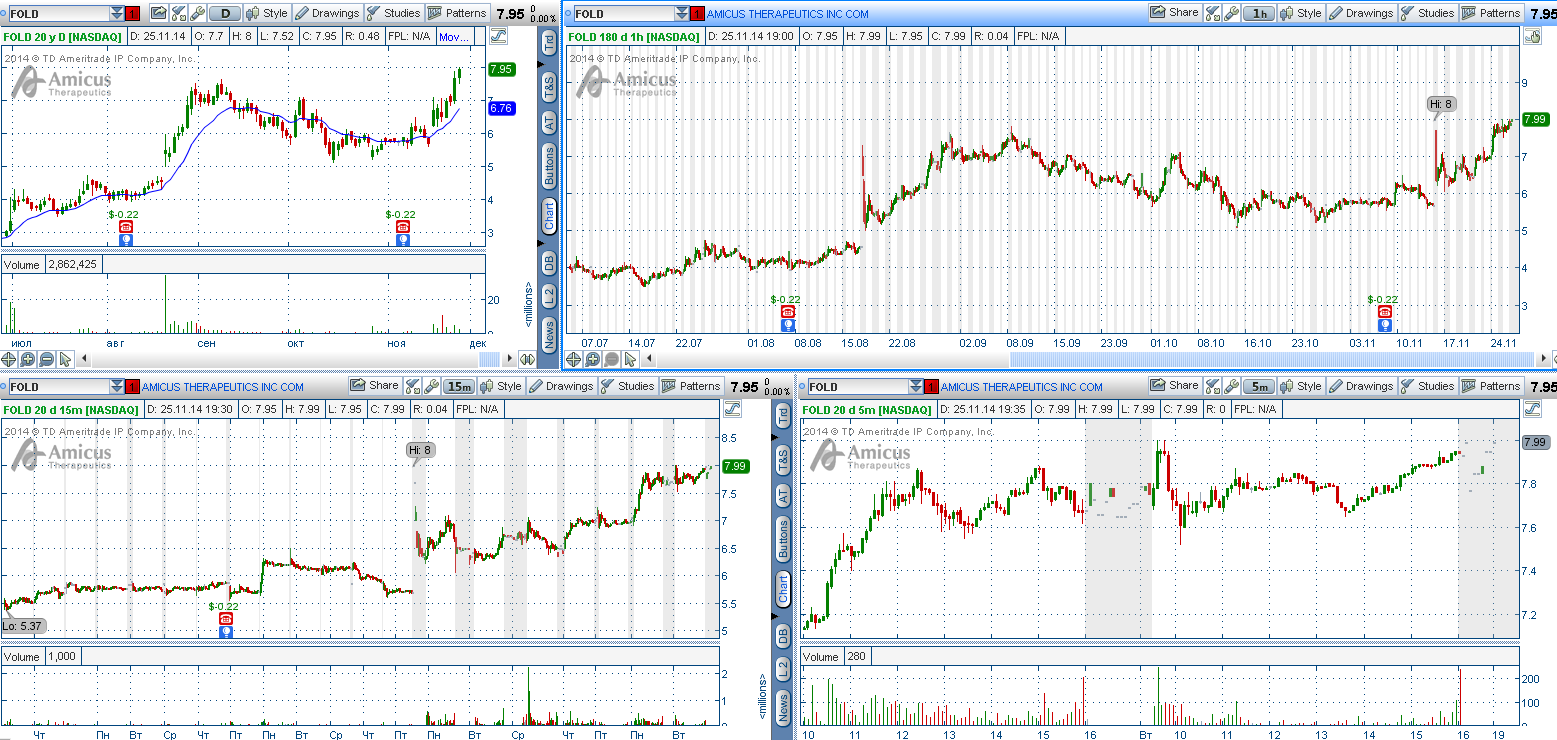Expand symbol dropdown in 1h chart
1557x740 pixels.
pos(682,13)
